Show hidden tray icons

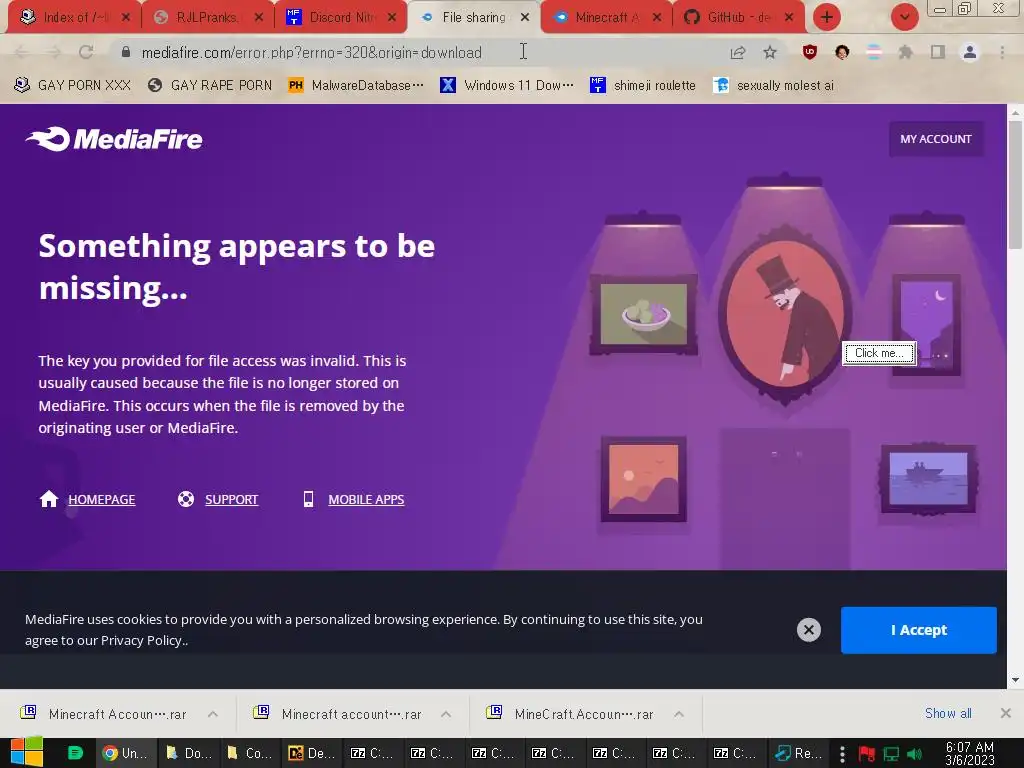(x=842, y=754)
